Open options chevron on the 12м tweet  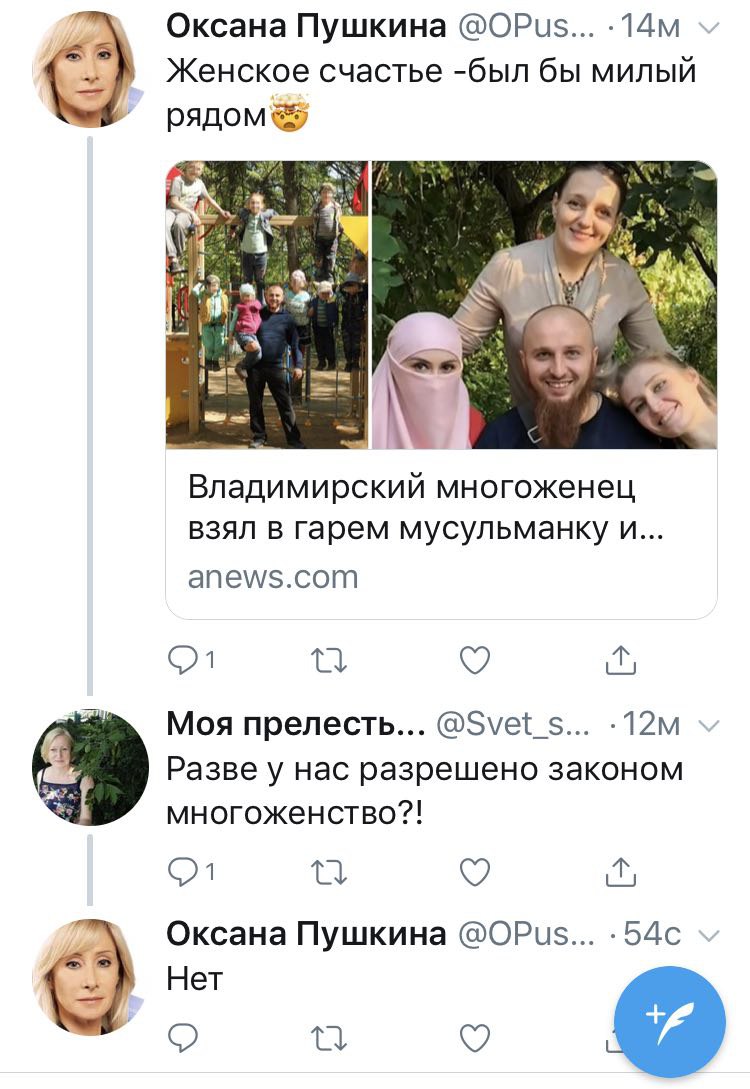point(708,726)
